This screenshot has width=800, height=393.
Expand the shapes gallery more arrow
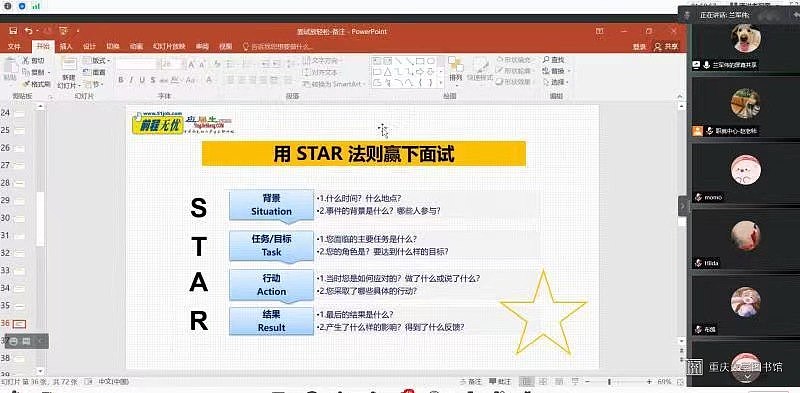pos(442,83)
